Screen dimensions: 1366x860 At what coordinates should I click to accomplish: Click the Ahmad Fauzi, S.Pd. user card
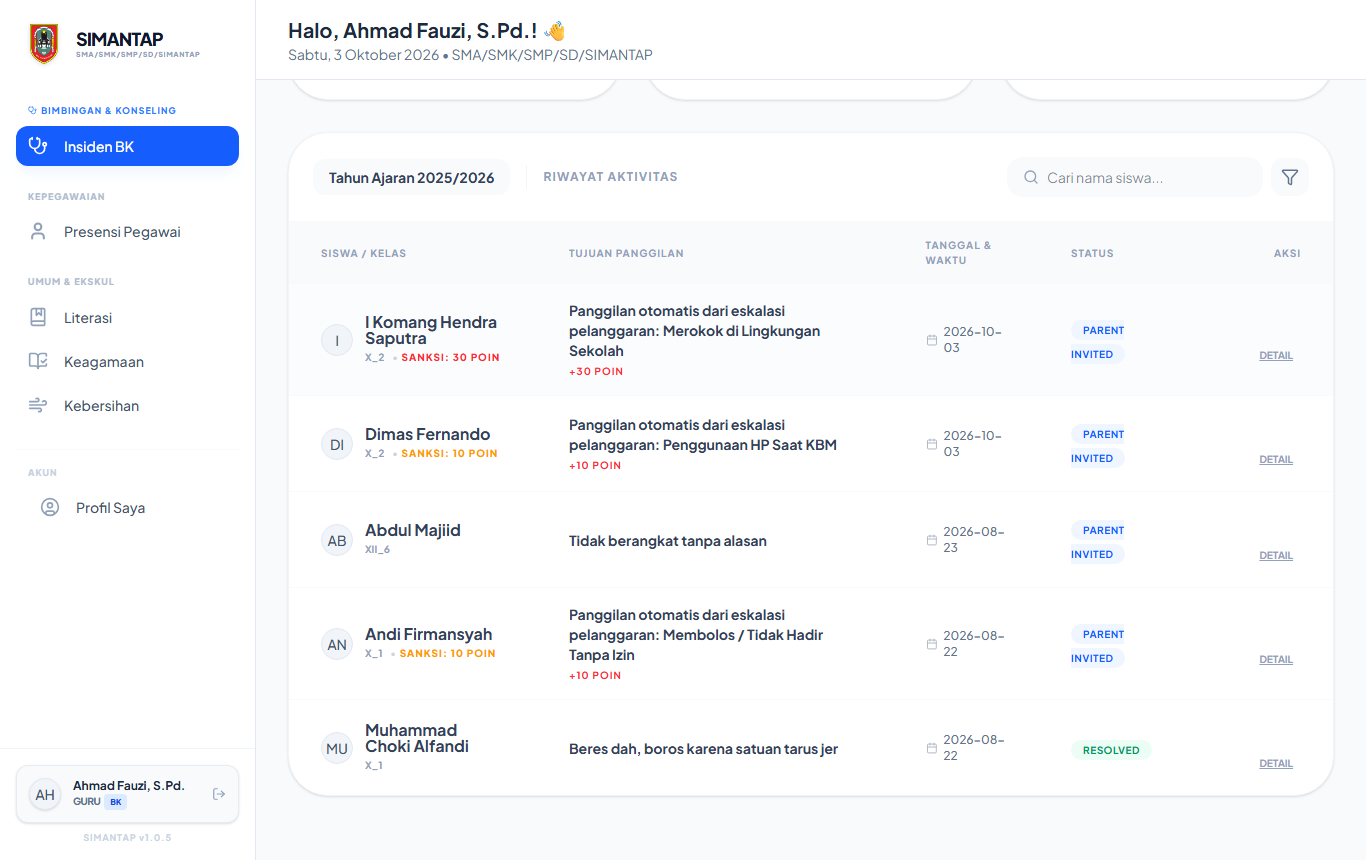click(x=127, y=794)
